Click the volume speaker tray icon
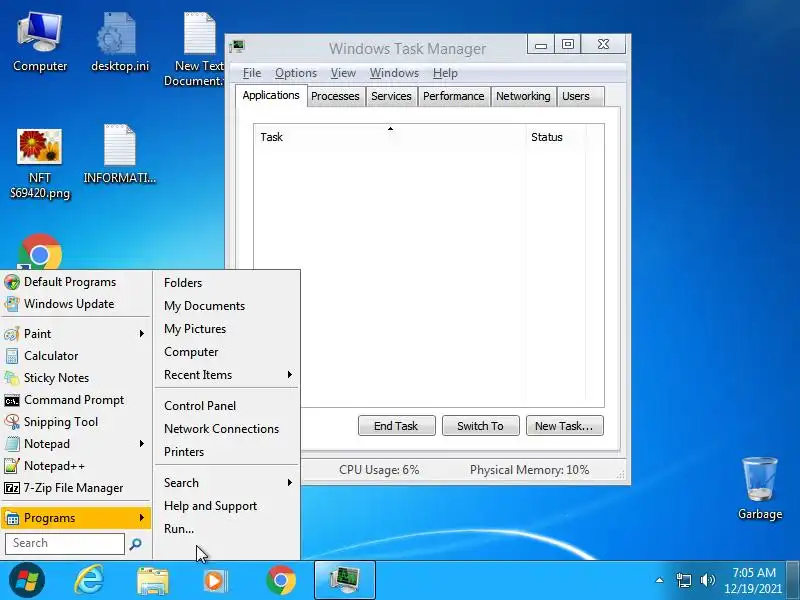Image resolution: width=800 pixels, height=600 pixels. (708, 580)
